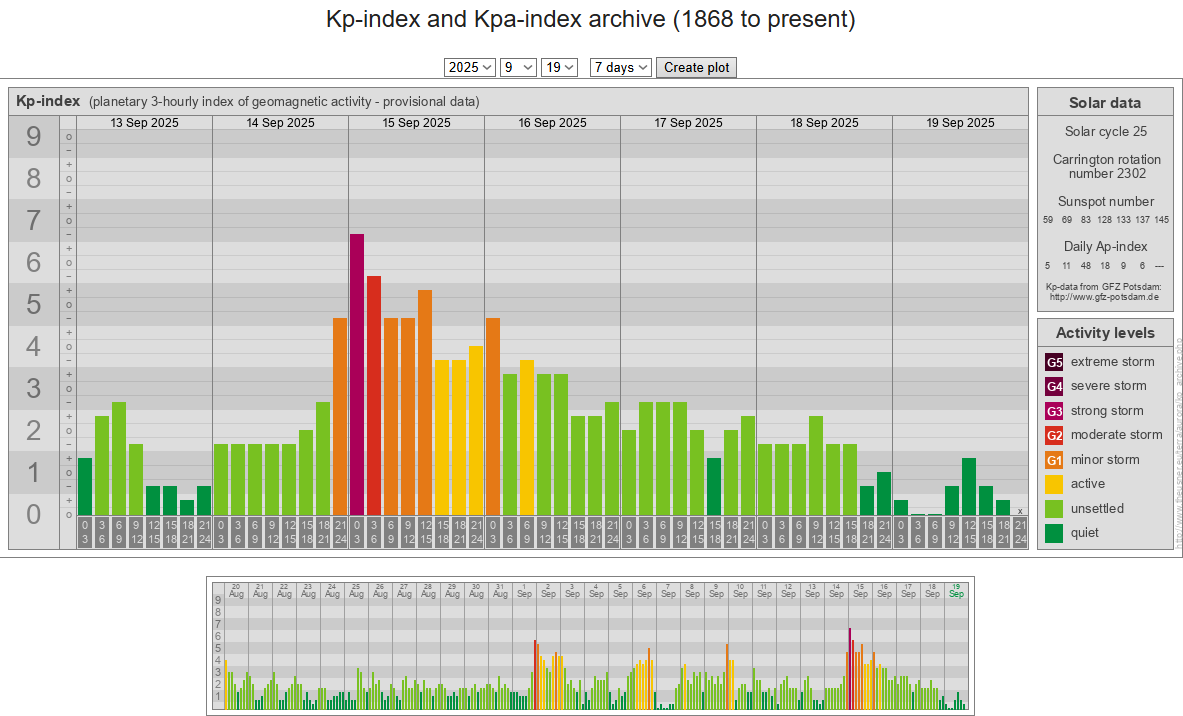
Task: Click the dark green quiet level swatch
Action: (1054, 533)
